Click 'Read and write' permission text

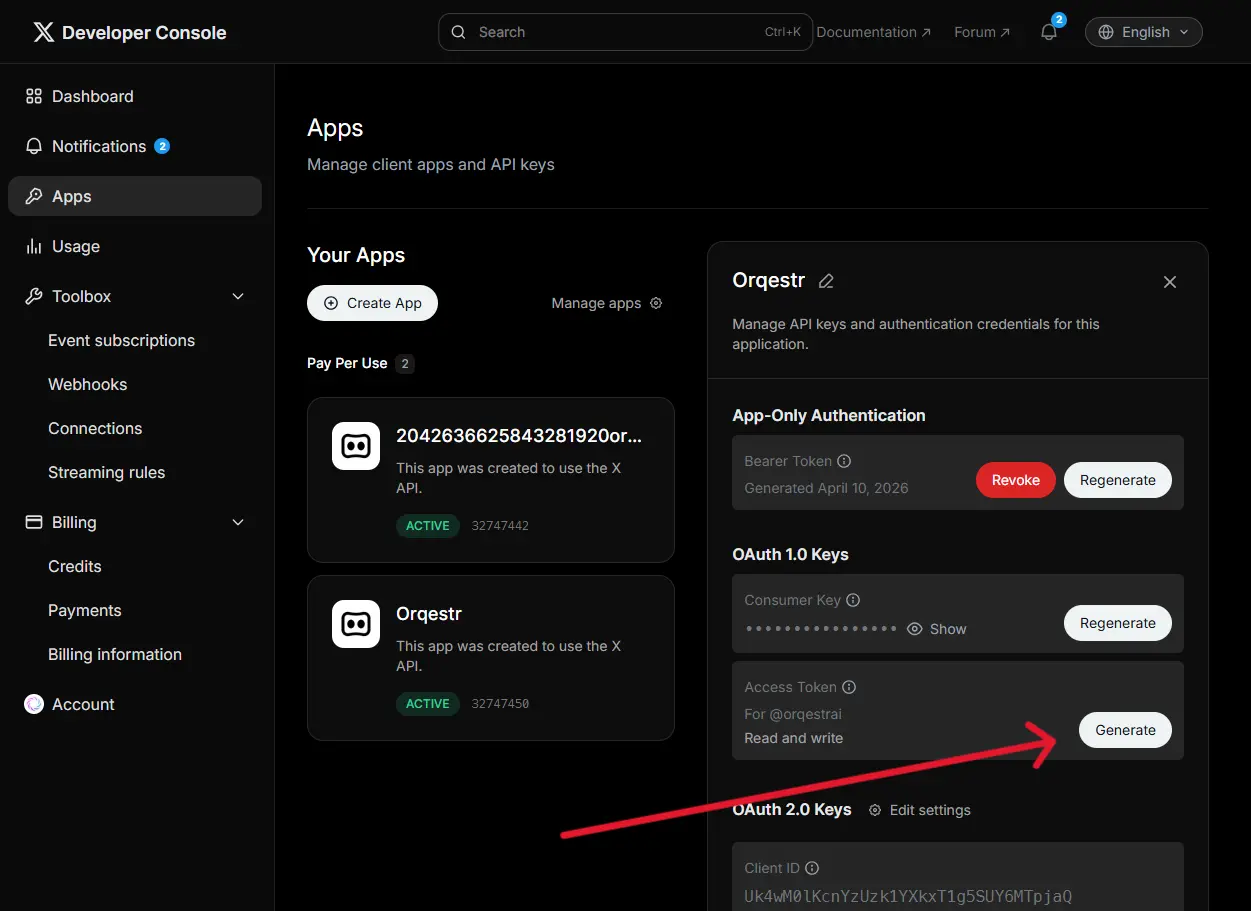click(x=794, y=738)
